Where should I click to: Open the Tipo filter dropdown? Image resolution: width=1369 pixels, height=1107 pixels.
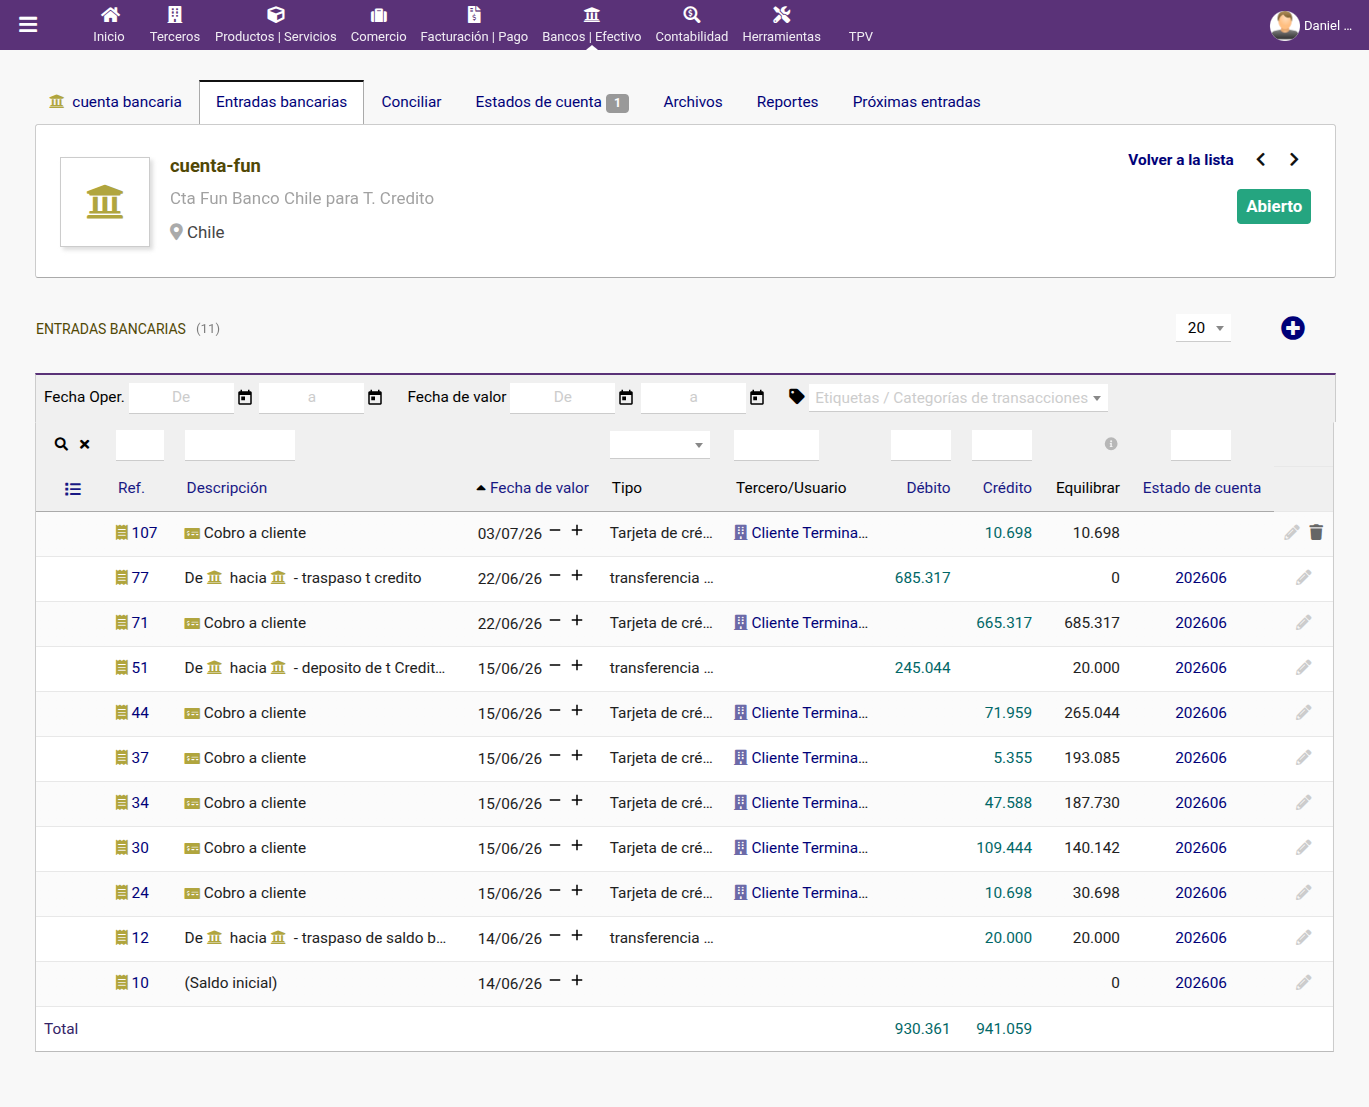pyautogui.click(x=660, y=445)
